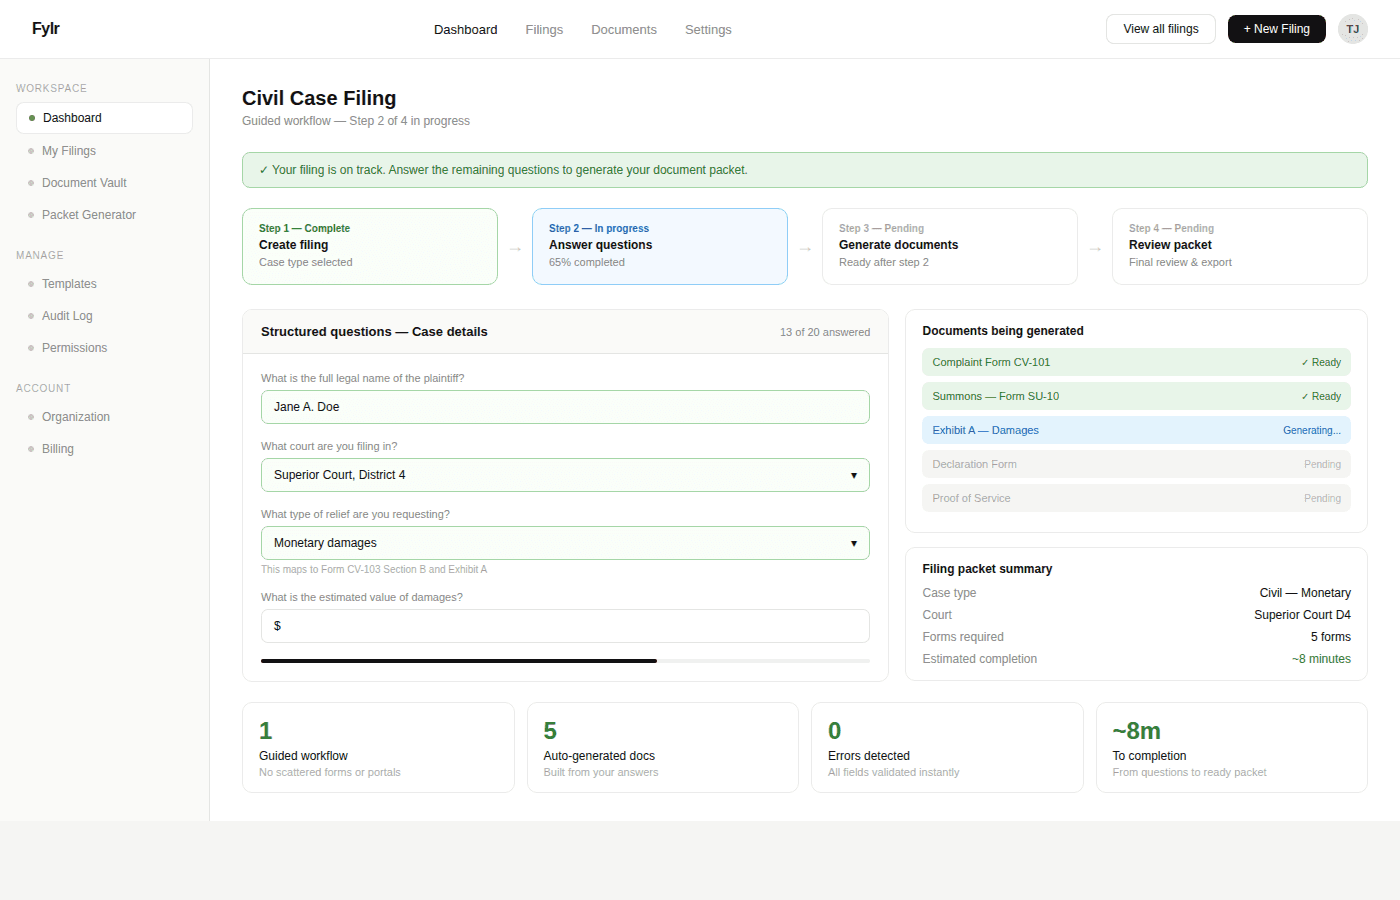
Task: Click the Declaration Form pending row
Action: click(1136, 464)
